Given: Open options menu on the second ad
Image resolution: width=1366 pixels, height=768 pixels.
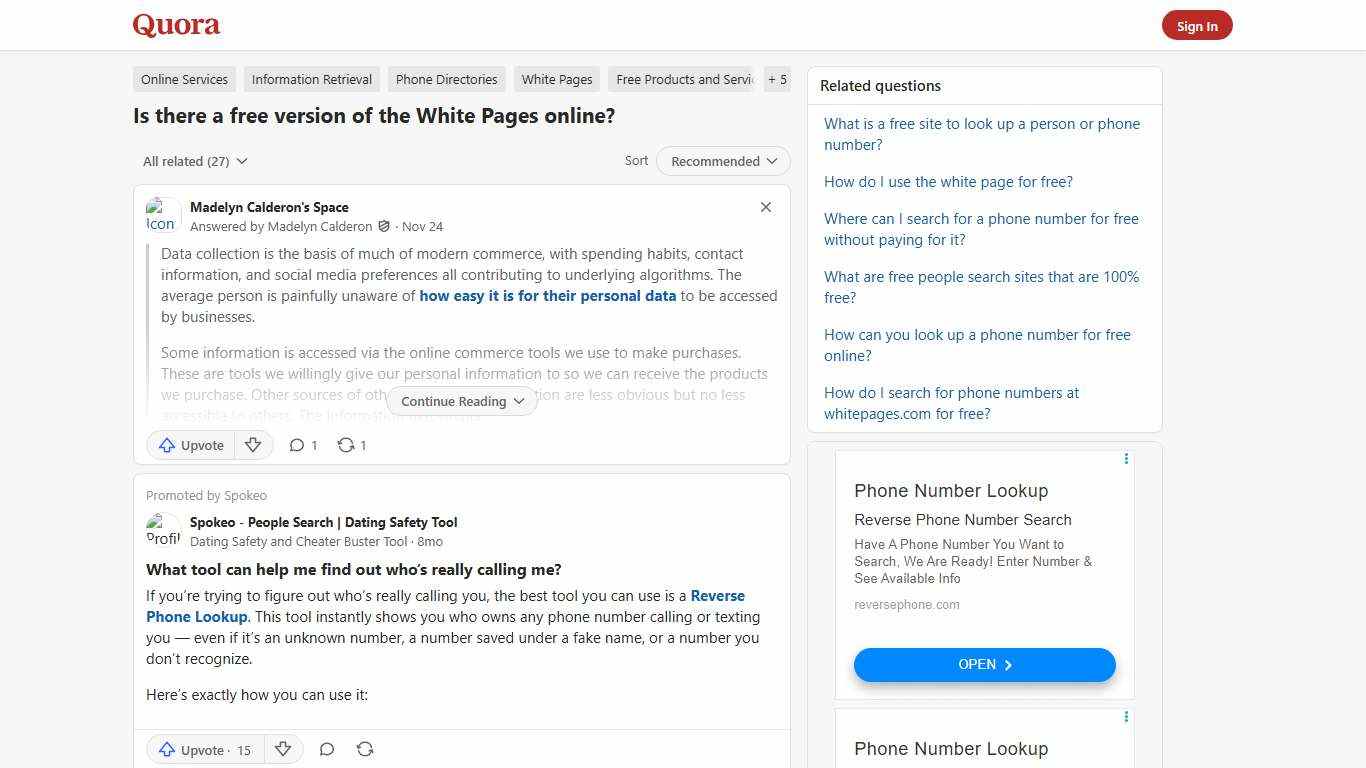Looking at the screenshot, I should coord(1126,717).
